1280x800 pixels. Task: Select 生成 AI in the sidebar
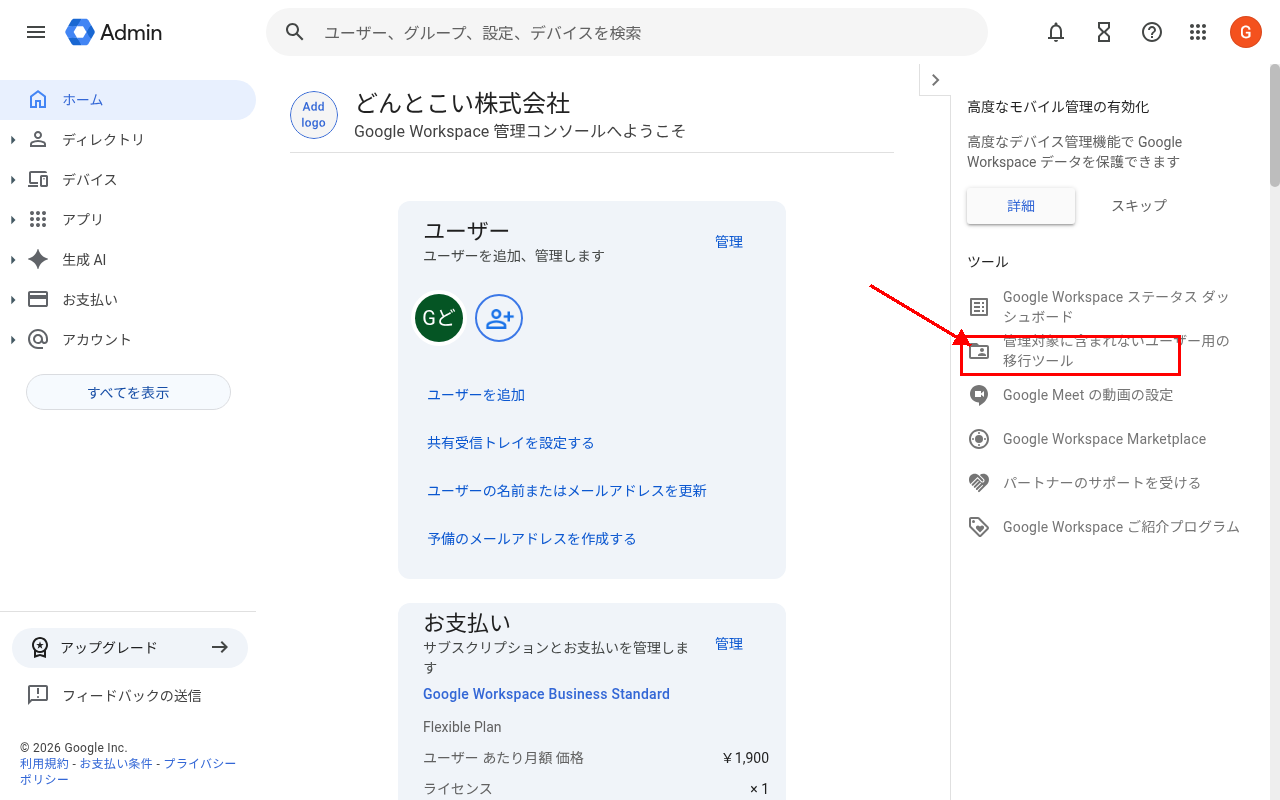pyautogui.click(x=128, y=260)
